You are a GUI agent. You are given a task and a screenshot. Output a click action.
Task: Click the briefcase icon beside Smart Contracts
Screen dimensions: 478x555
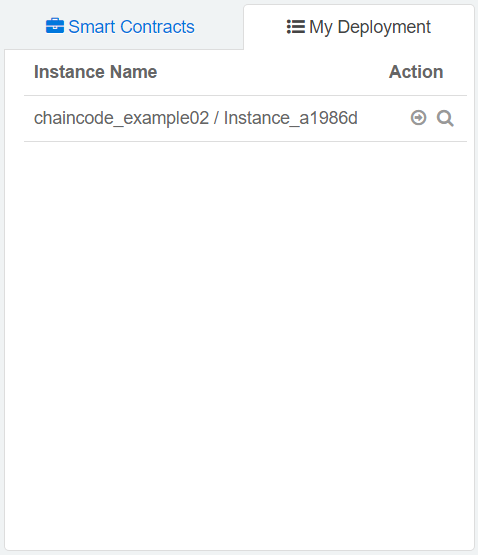(55, 26)
